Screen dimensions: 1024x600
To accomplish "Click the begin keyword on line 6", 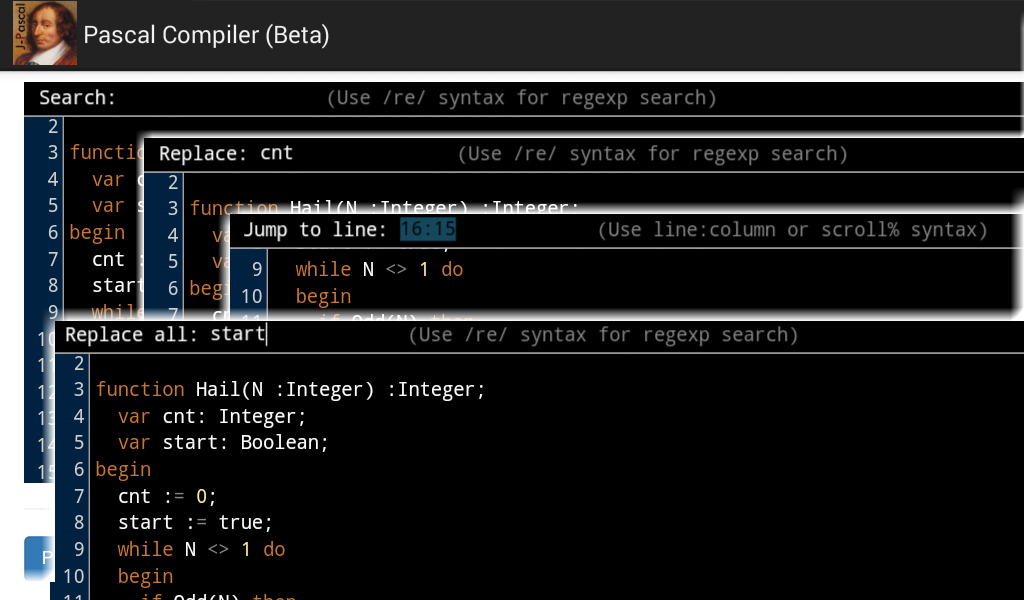I will [x=122, y=468].
